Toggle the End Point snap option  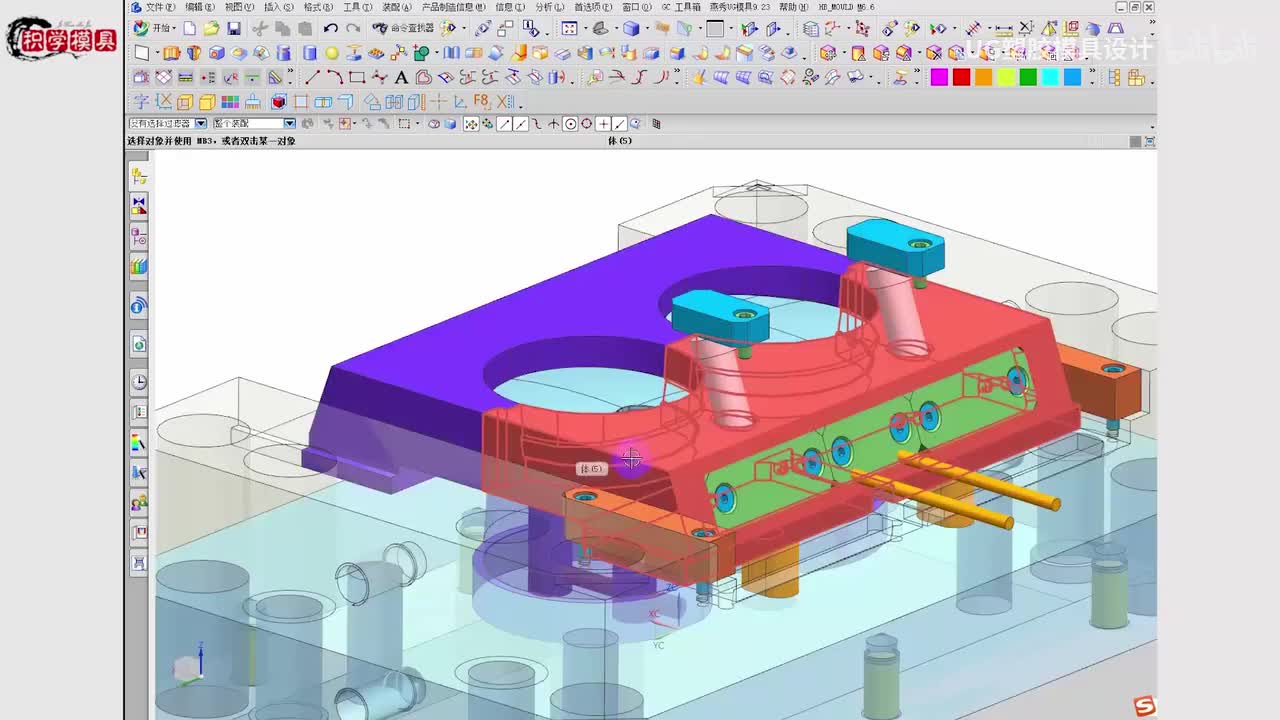(504, 124)
